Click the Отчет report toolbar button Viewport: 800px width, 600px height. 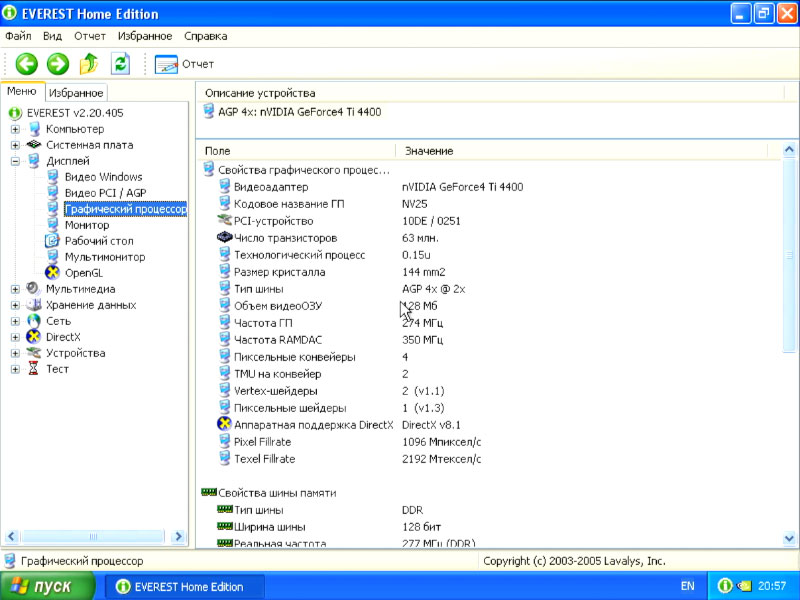click(185, 64)
